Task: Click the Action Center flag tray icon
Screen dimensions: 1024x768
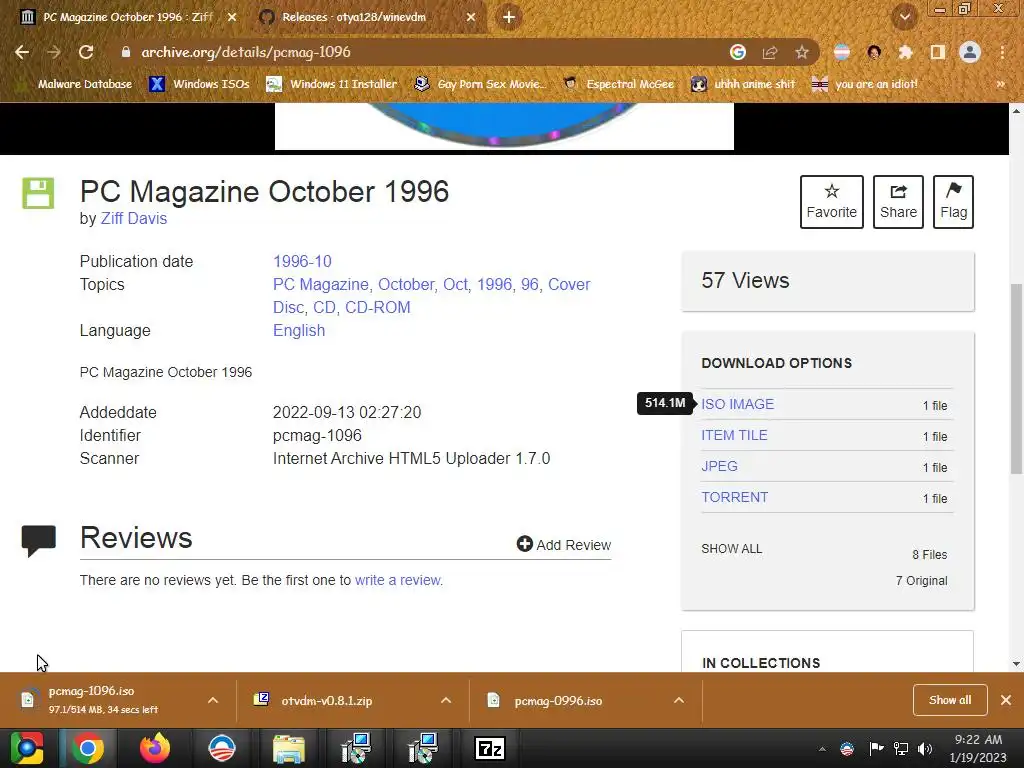Action: point(876,749)
